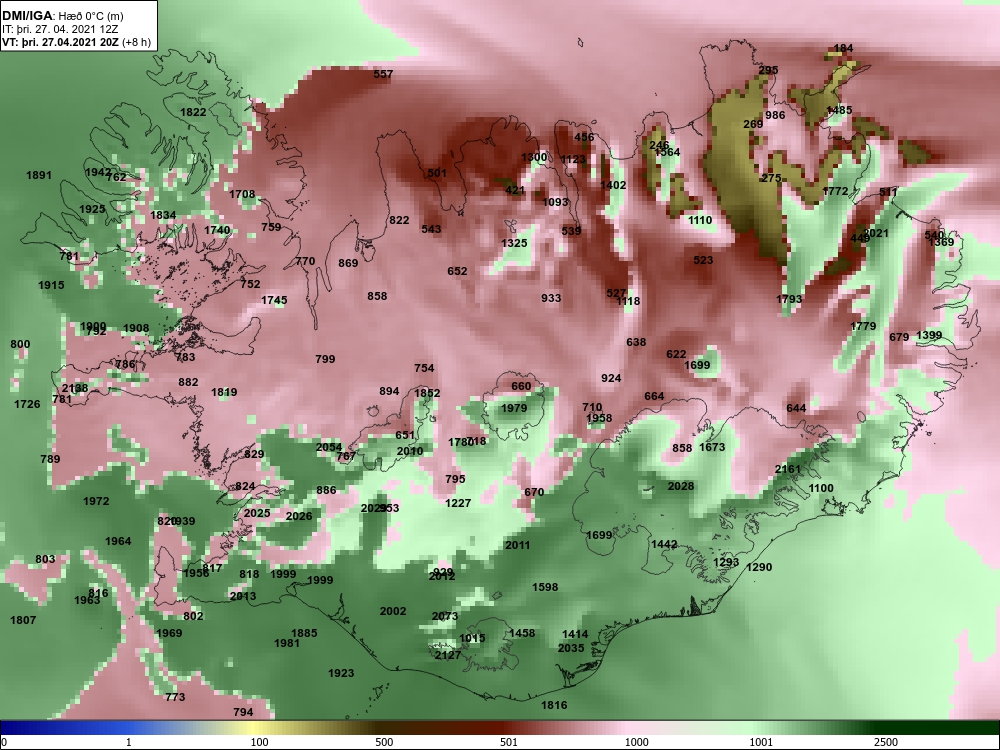
Task: Click the map value 1402
Action: [613, 185]
